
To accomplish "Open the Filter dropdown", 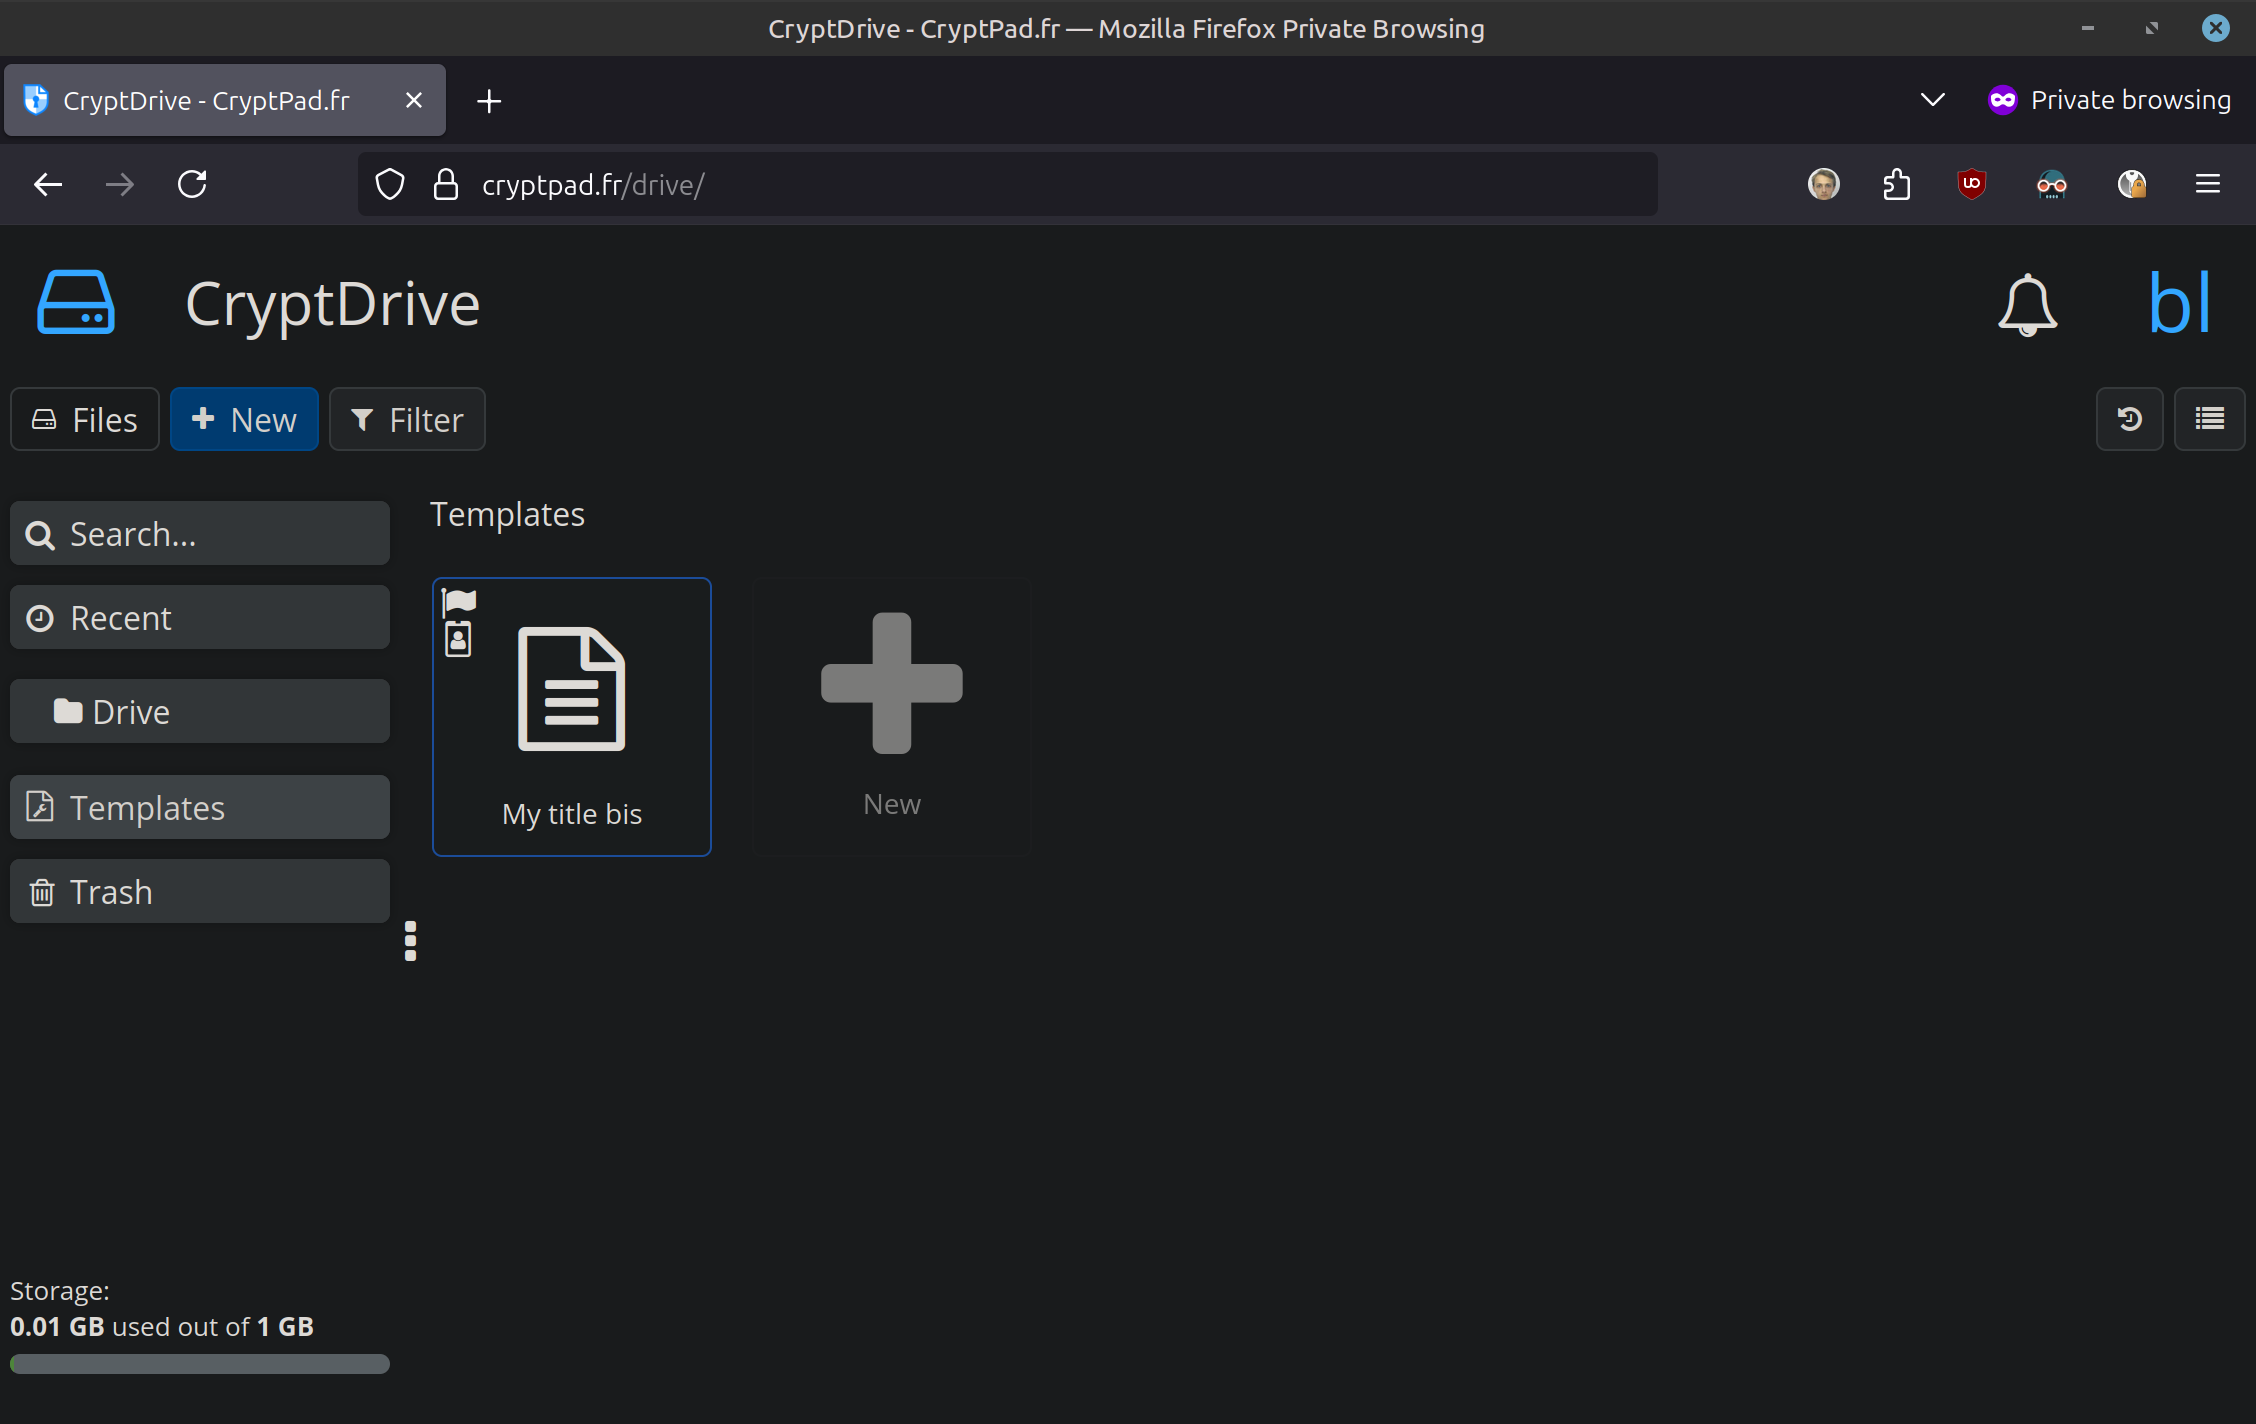I will (x=407, y=419).
